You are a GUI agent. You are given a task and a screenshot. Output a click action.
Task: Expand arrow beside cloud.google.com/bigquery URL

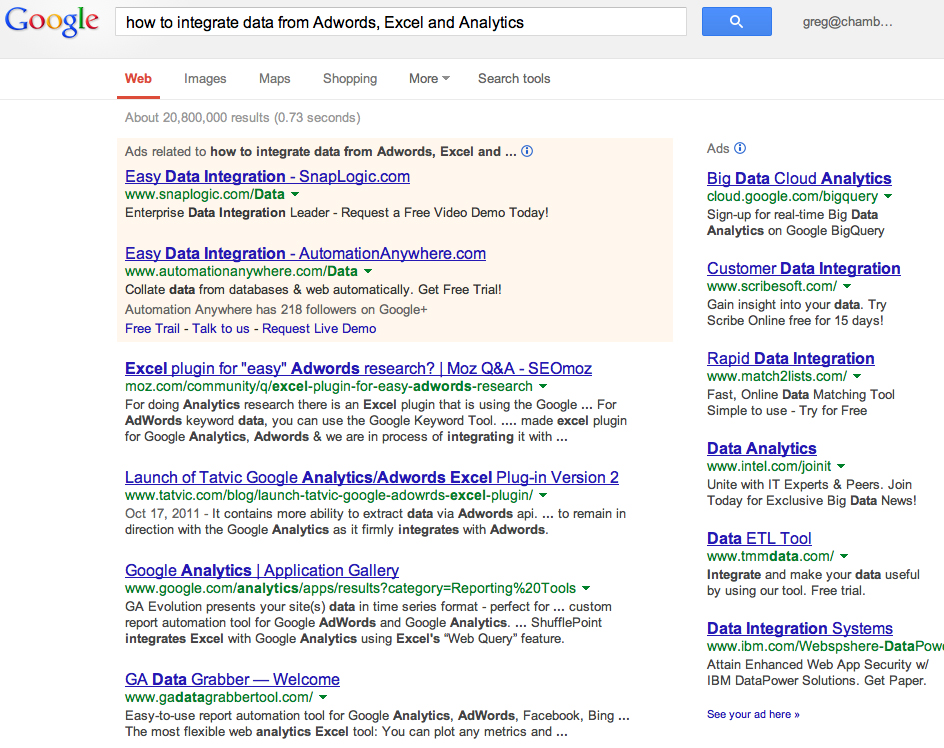[887, 196]
